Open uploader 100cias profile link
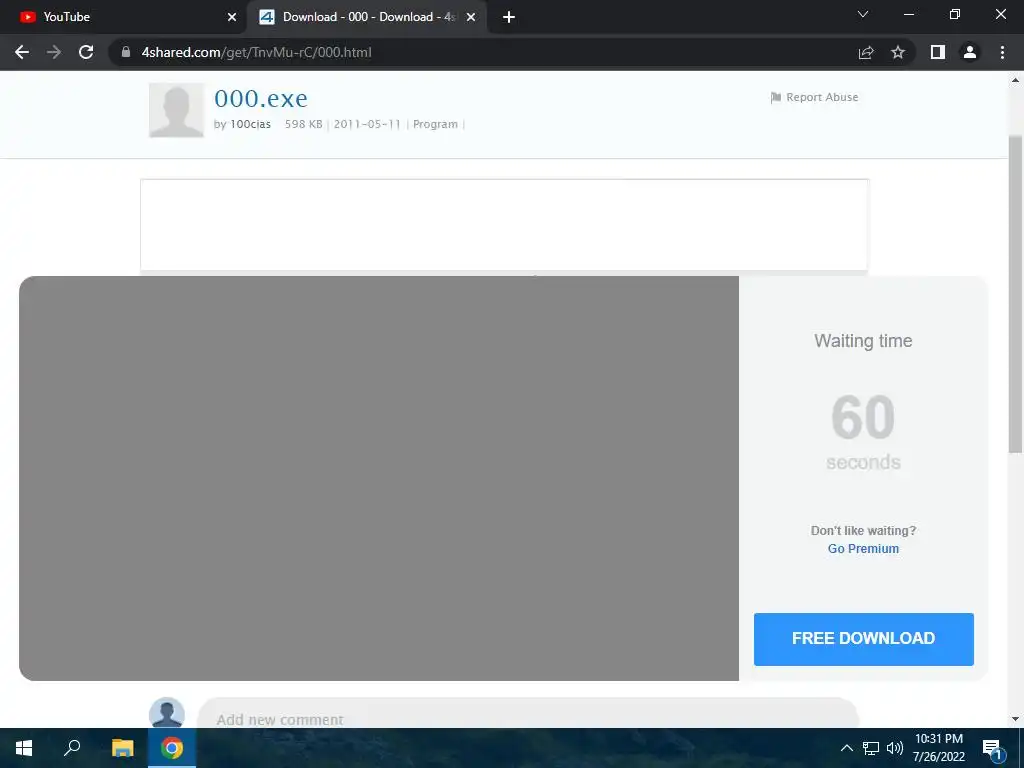 [x=250, y=124]
